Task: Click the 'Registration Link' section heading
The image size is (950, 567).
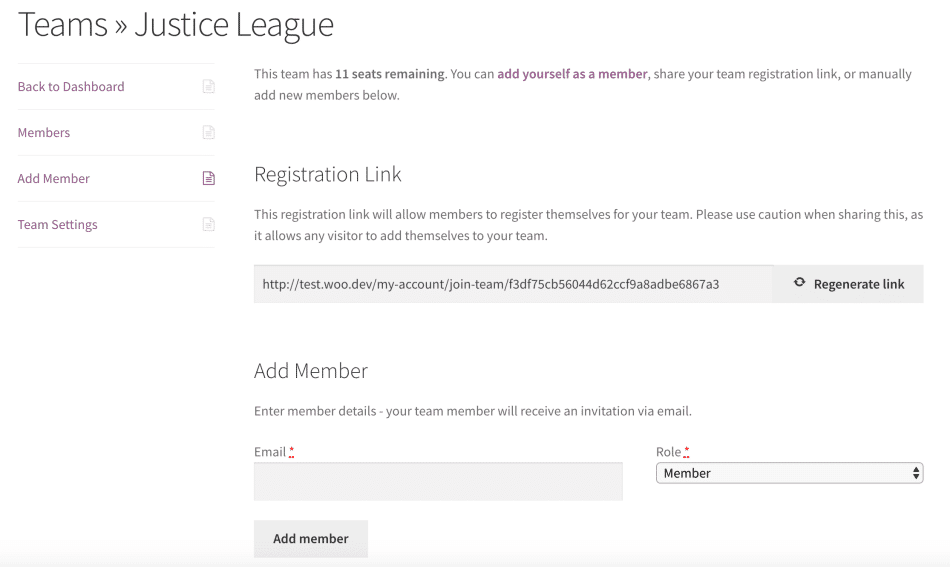Action: click(328, 174)
